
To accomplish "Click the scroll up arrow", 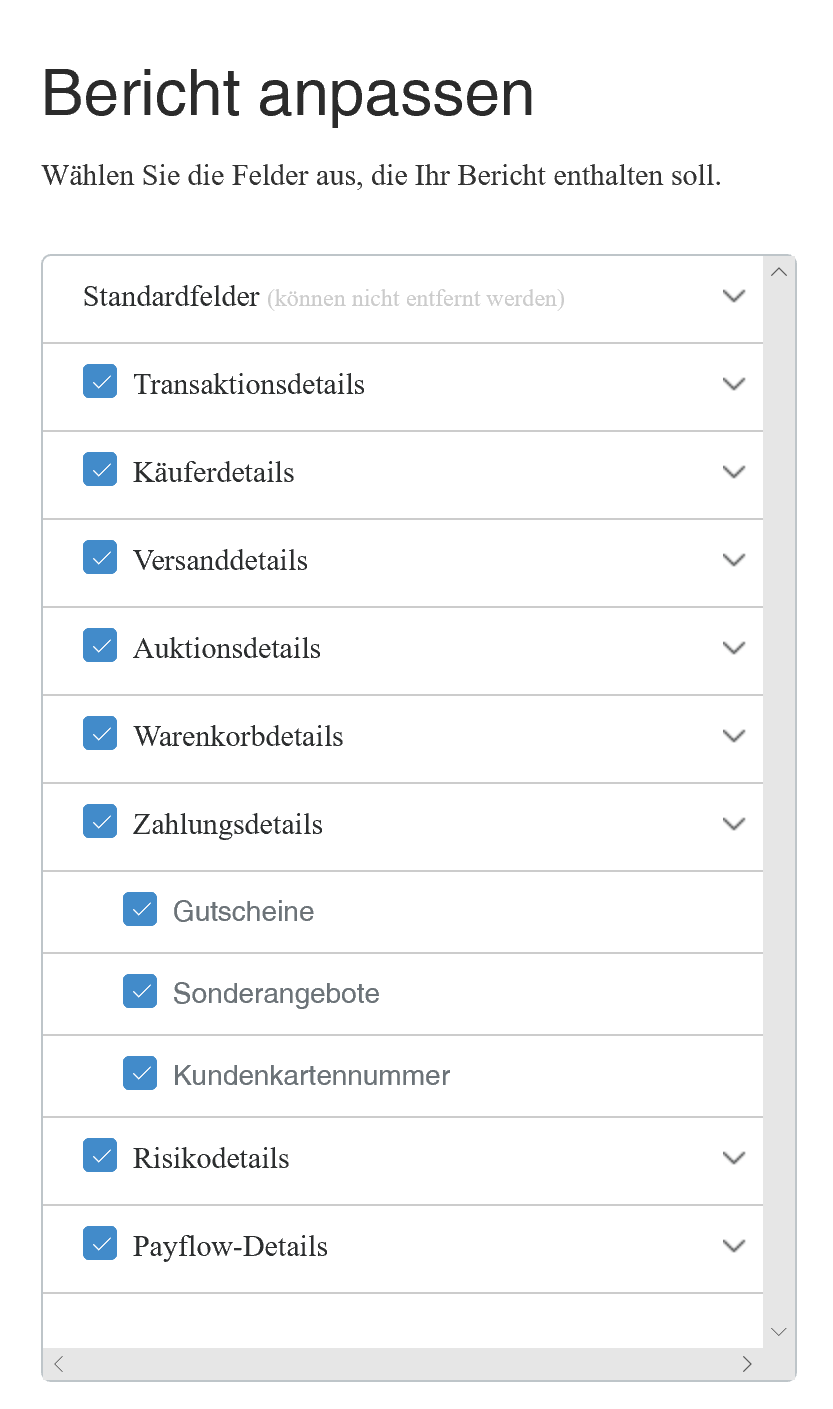I will click(780, 272).
